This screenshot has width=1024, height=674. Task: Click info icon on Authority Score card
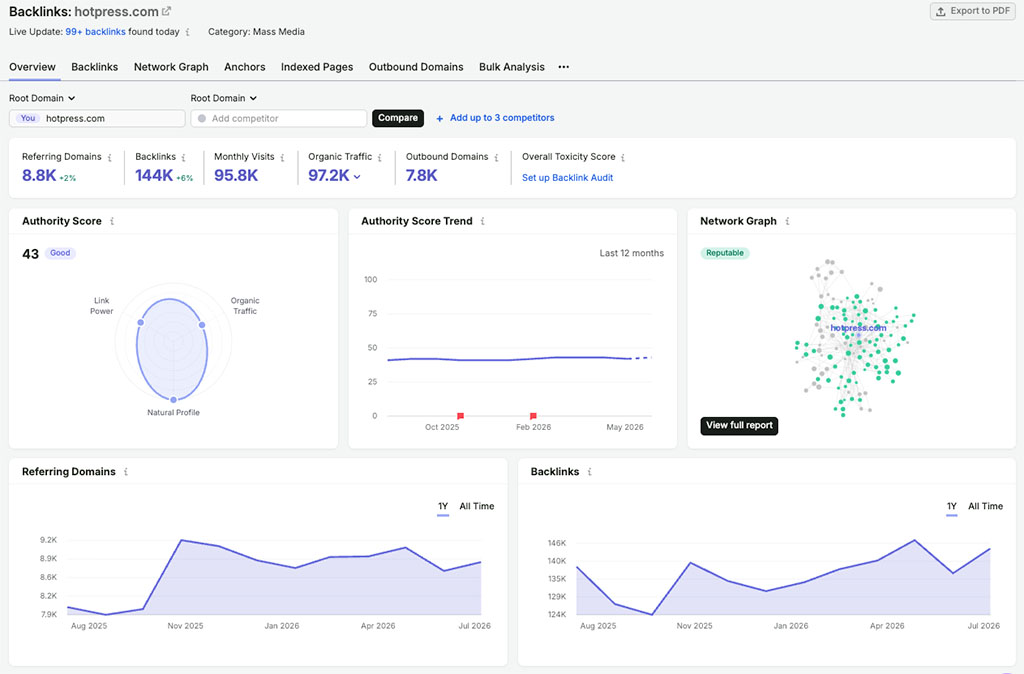tap(112, 221)
